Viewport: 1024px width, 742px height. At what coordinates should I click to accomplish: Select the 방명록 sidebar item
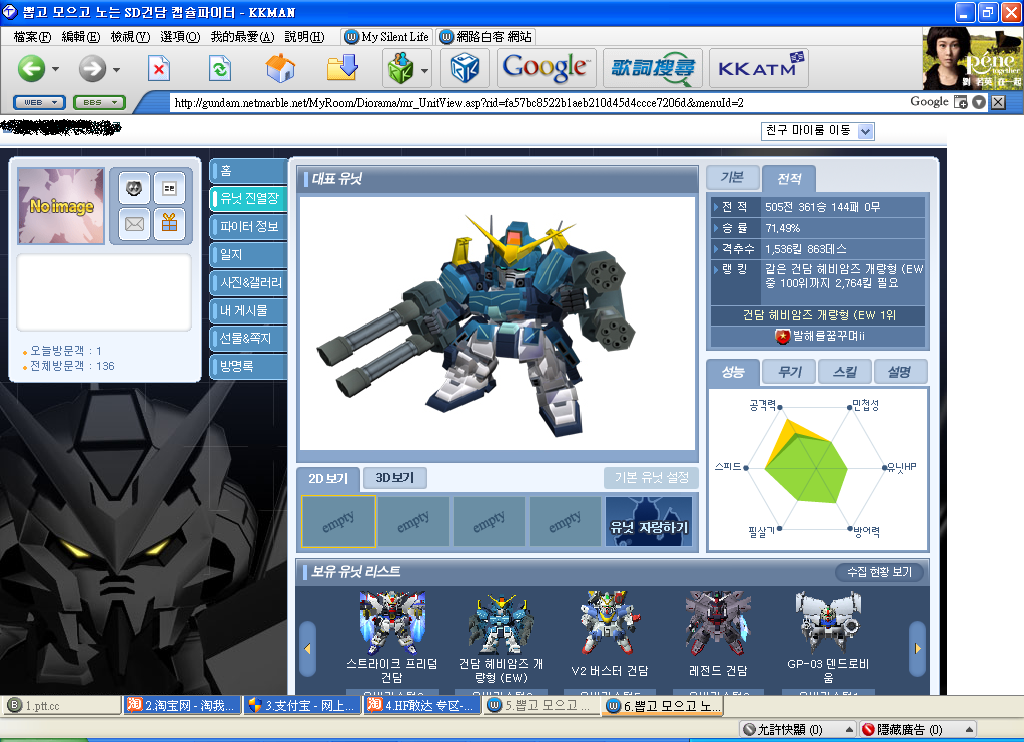pos(249,366)
